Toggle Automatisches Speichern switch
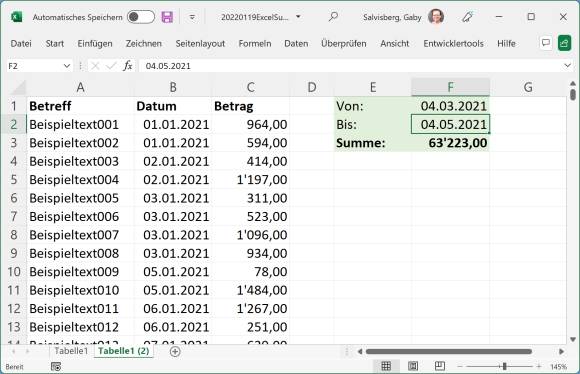Viewport: 580px width, 374px height. 141,17
